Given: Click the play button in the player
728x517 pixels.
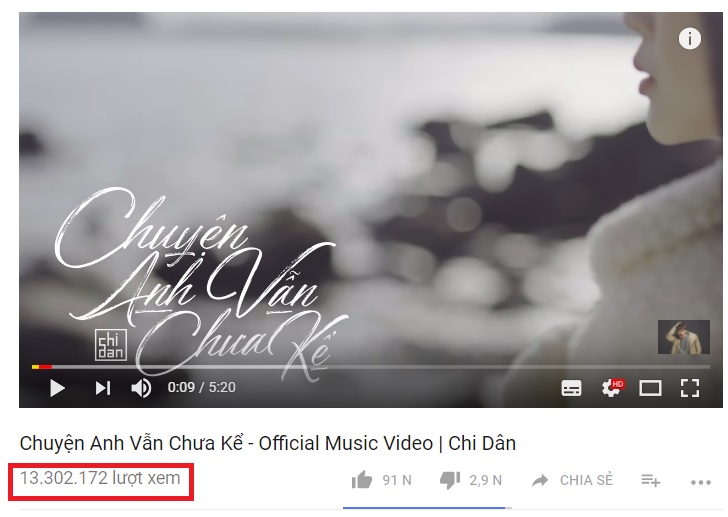Looking at the screenshot, I should point(57,388).
